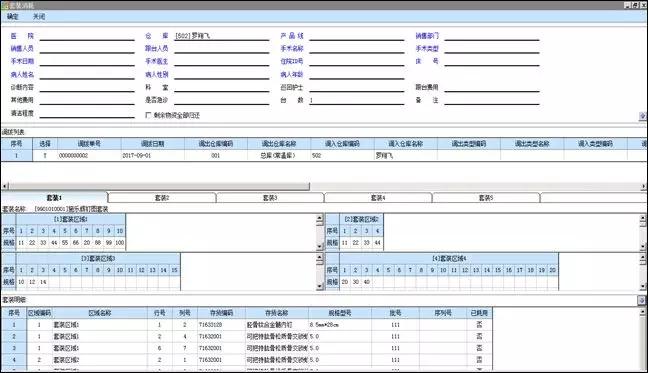Click the 已耗用 cell 否 in detail row 1

[x=479, y=325]
